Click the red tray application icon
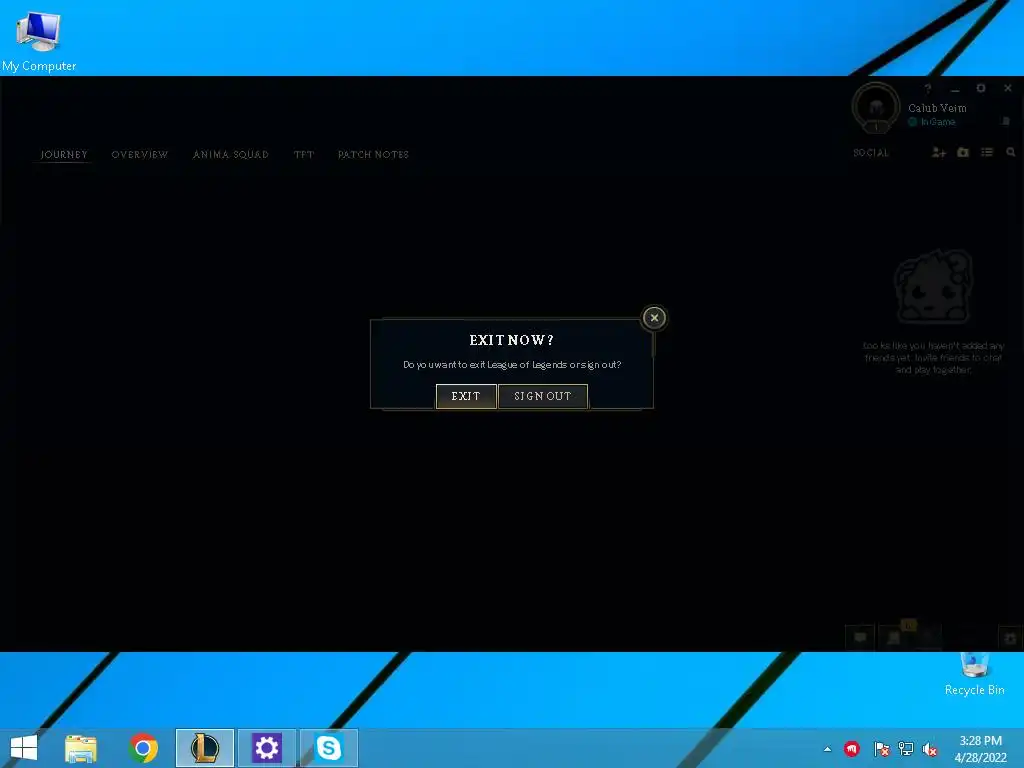The width and height of the screenshot is (1024, 768). point(852,749)
